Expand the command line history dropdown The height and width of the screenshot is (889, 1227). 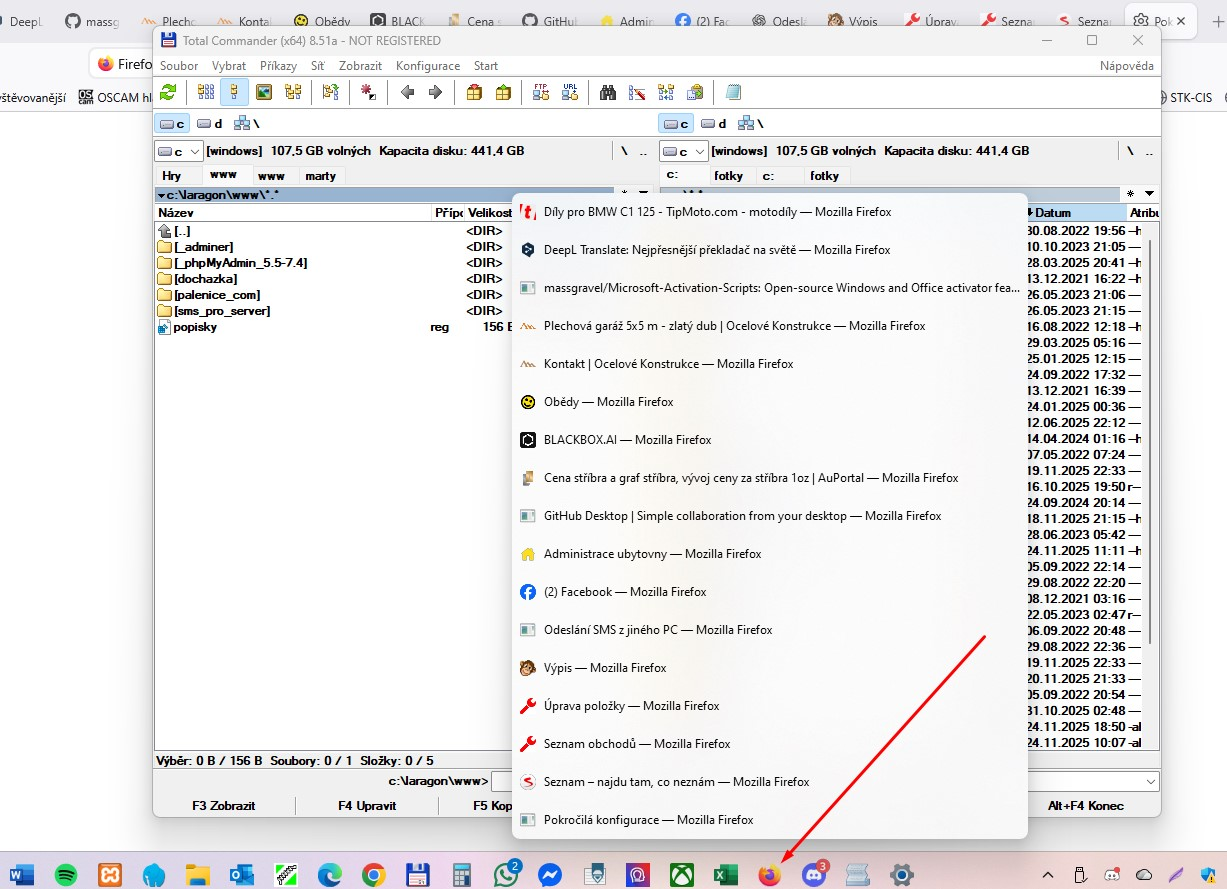point(1151,781)
